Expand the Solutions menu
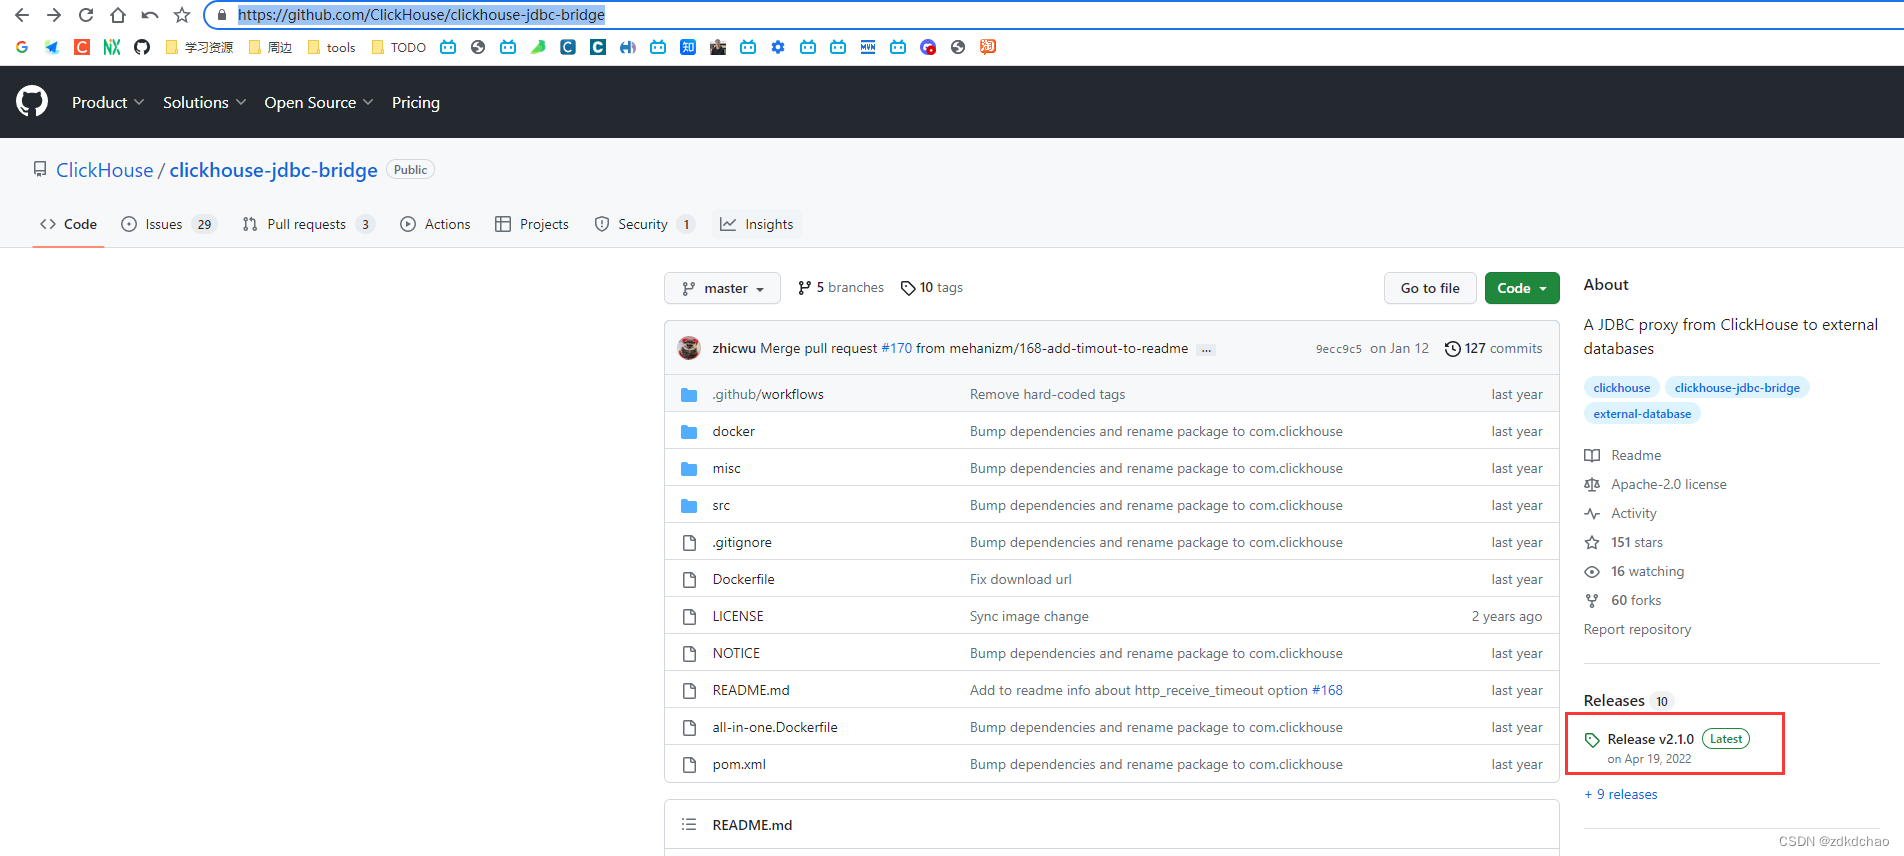 coord(204,102)
